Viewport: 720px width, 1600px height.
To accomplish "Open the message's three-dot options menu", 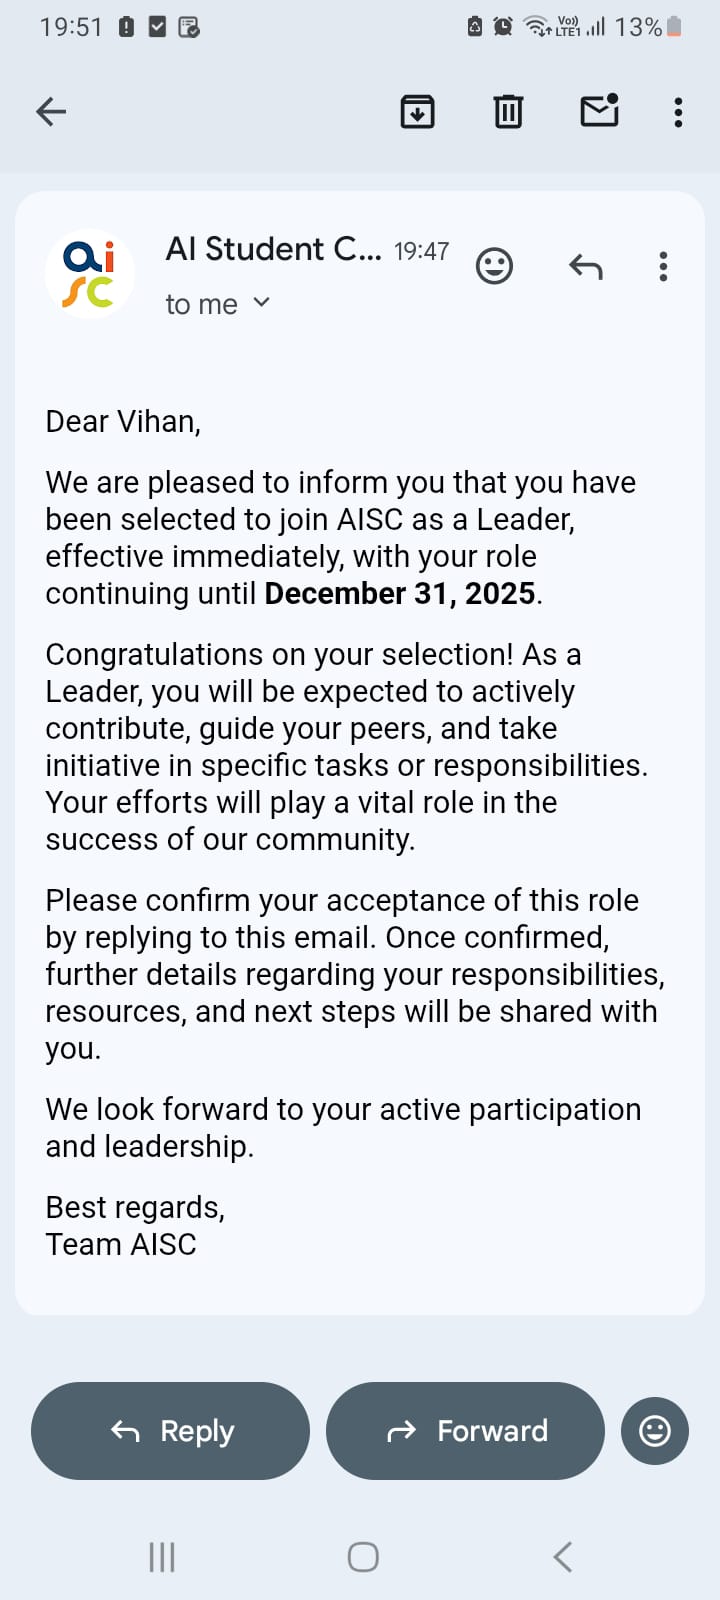I will coord(663,266).
